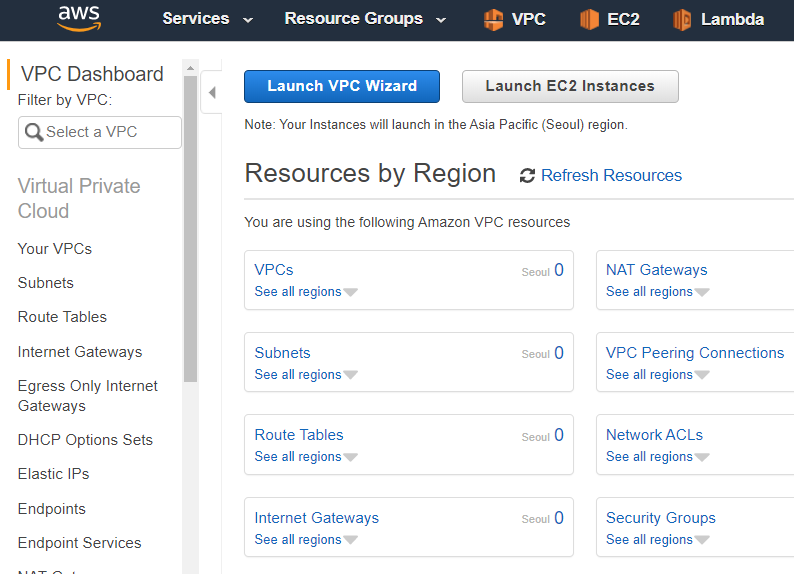Open Elastic IPs in the sidebar
Image resolution: width=794 pixels, height=574 pixels.
pos(53,474)
